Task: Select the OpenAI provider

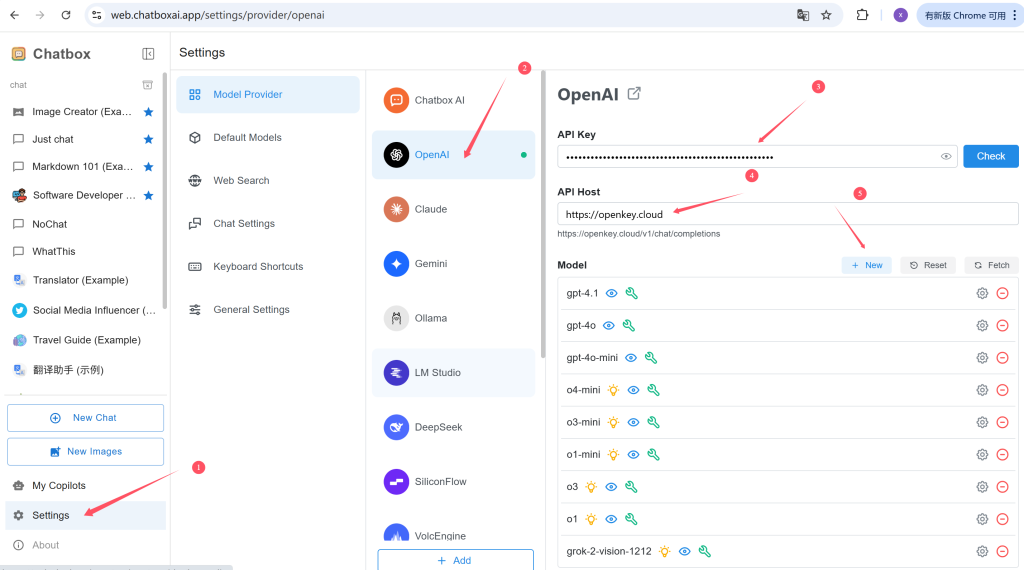Action: pos(453,155)
